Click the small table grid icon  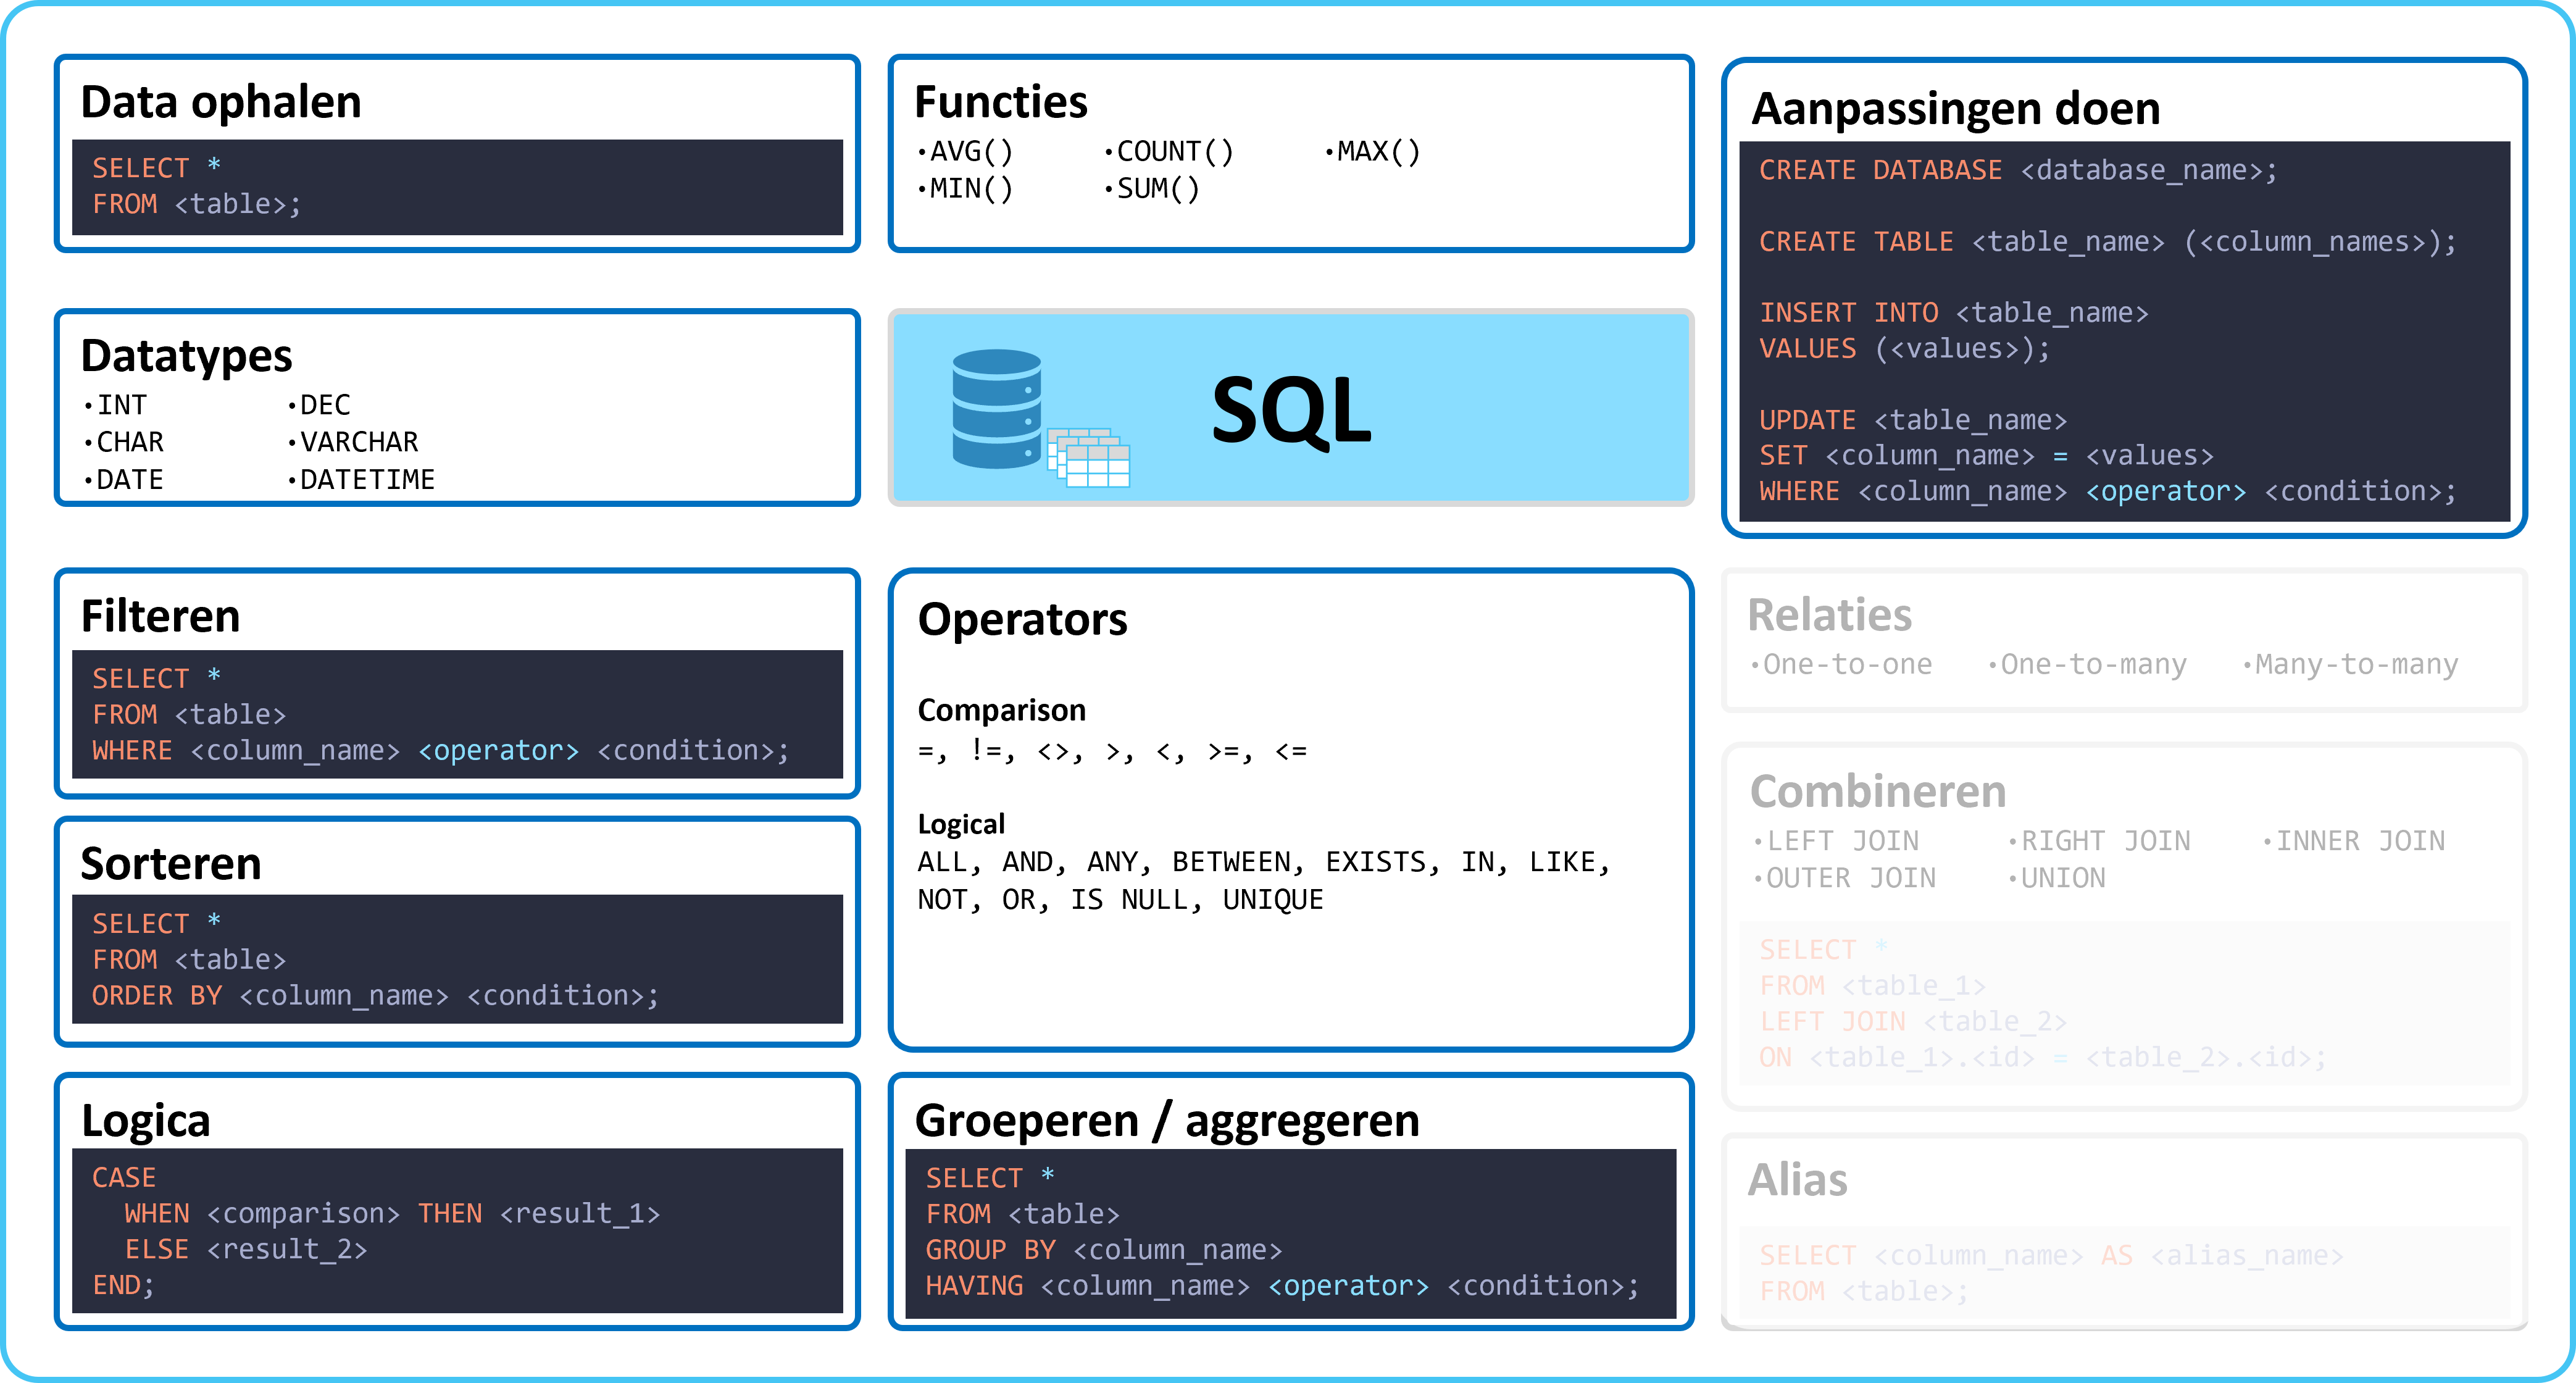coord(1088,458)
